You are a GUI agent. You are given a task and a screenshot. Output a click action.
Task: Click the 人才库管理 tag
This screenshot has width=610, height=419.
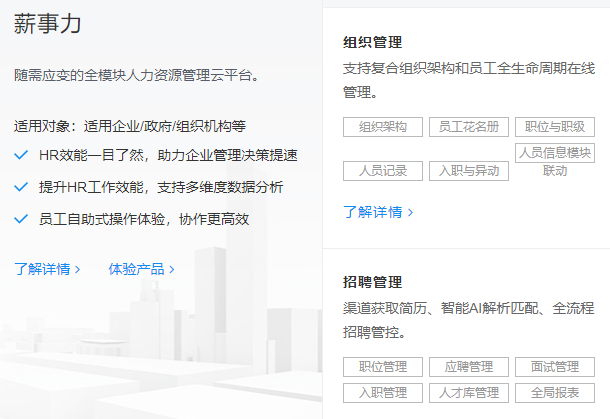[x=469, y=392]
